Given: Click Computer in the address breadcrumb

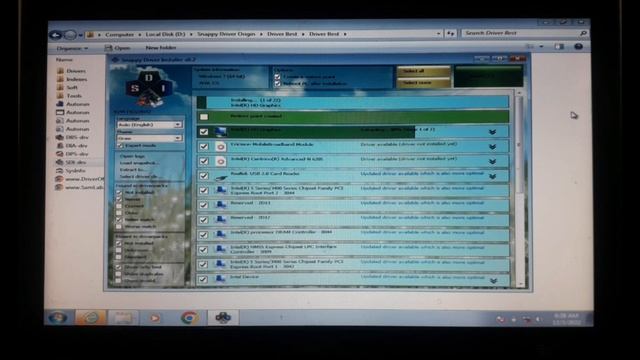Looking at the screenshot, I should point(119,35).
